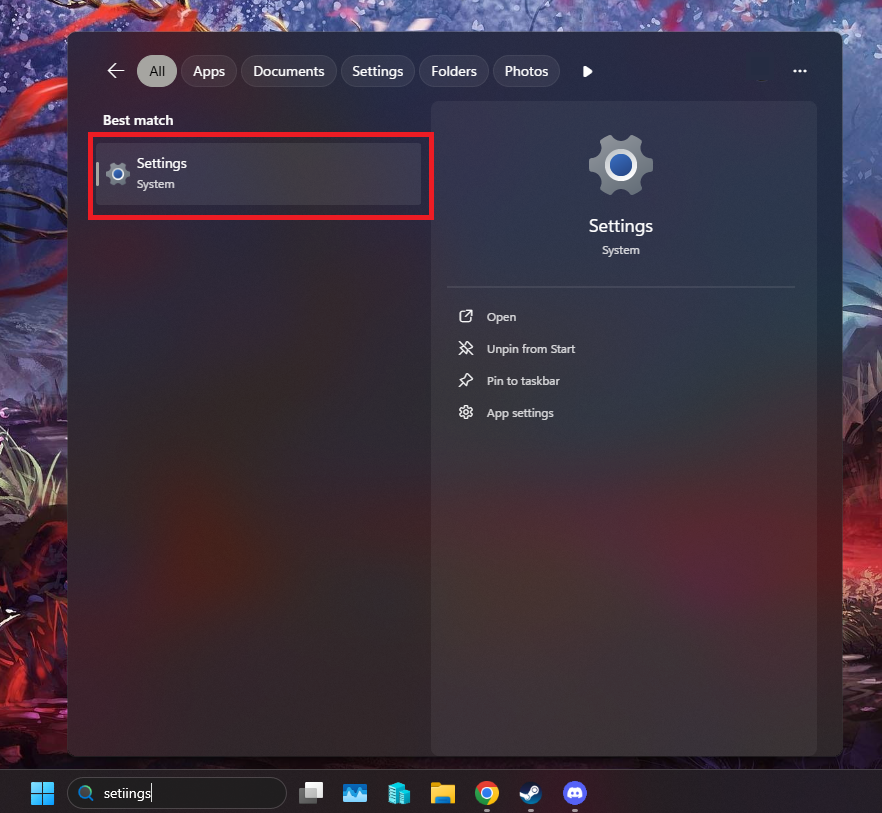Click the Windows Start button
This screenshot has width=882, height=813.
pyautogui.click(x=42, y=793)
